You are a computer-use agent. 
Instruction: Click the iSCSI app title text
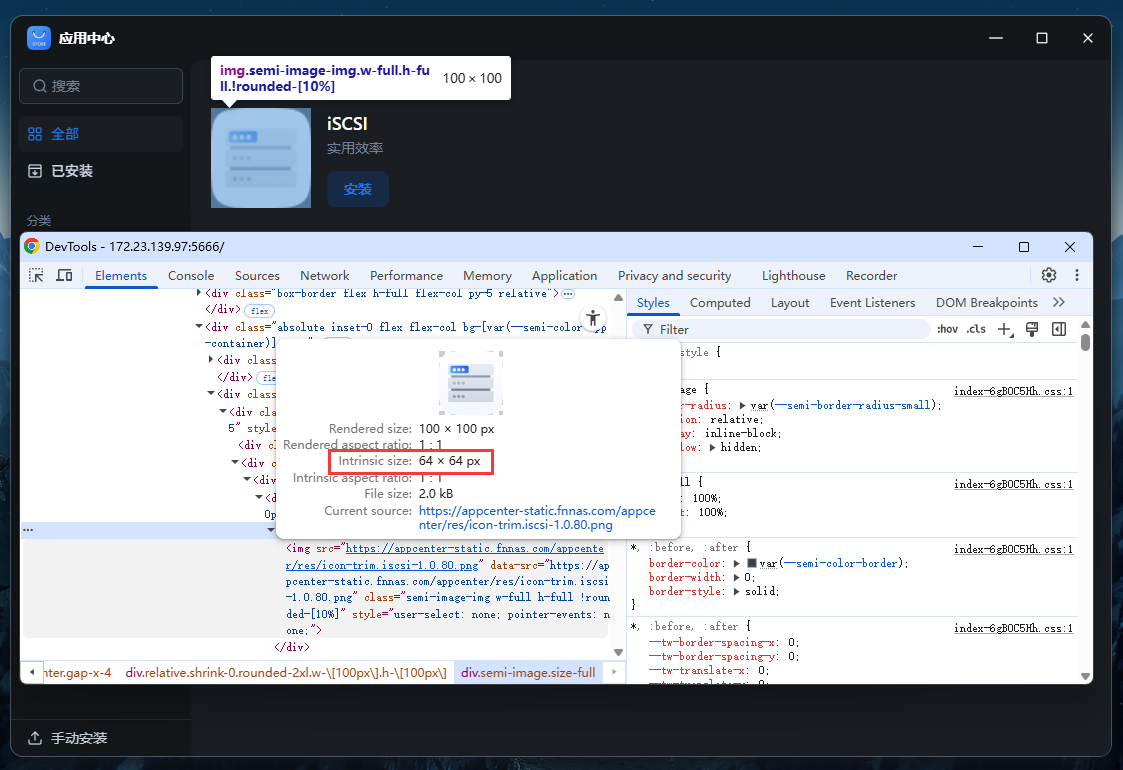coord(347,124)
